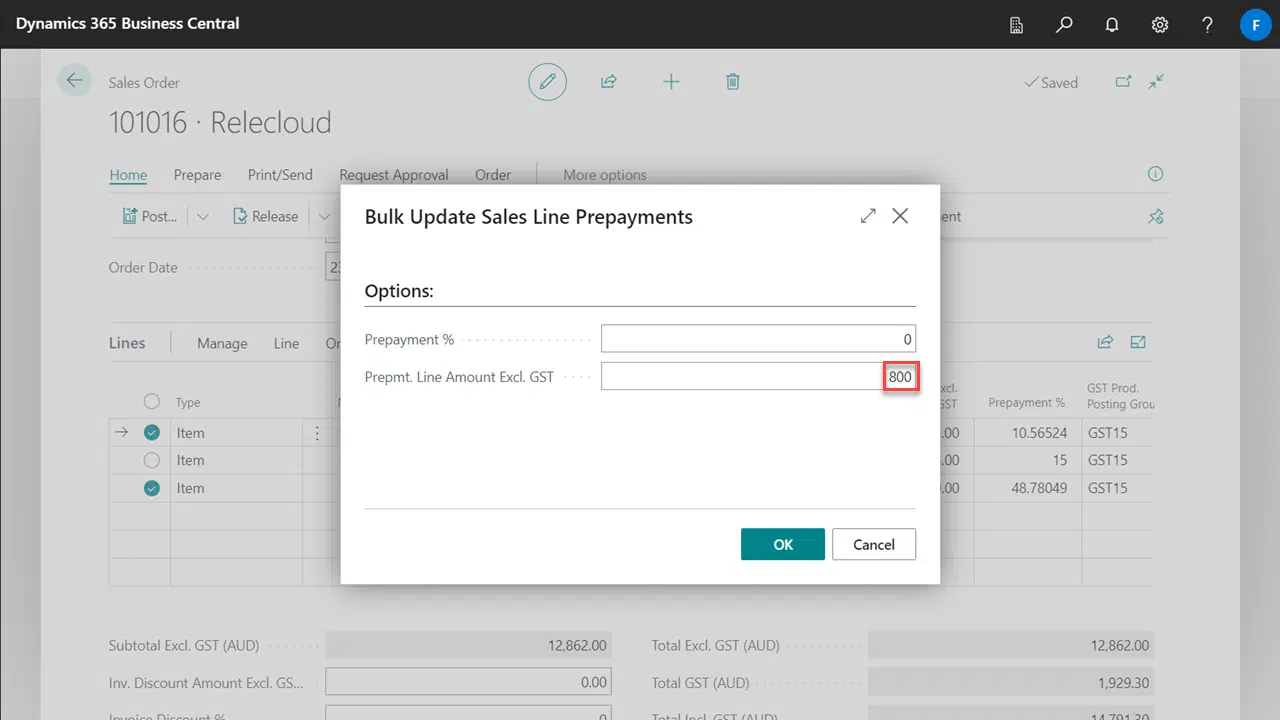Click the trash delete icon
1280x720 pixels.
[x=733, y=82]
